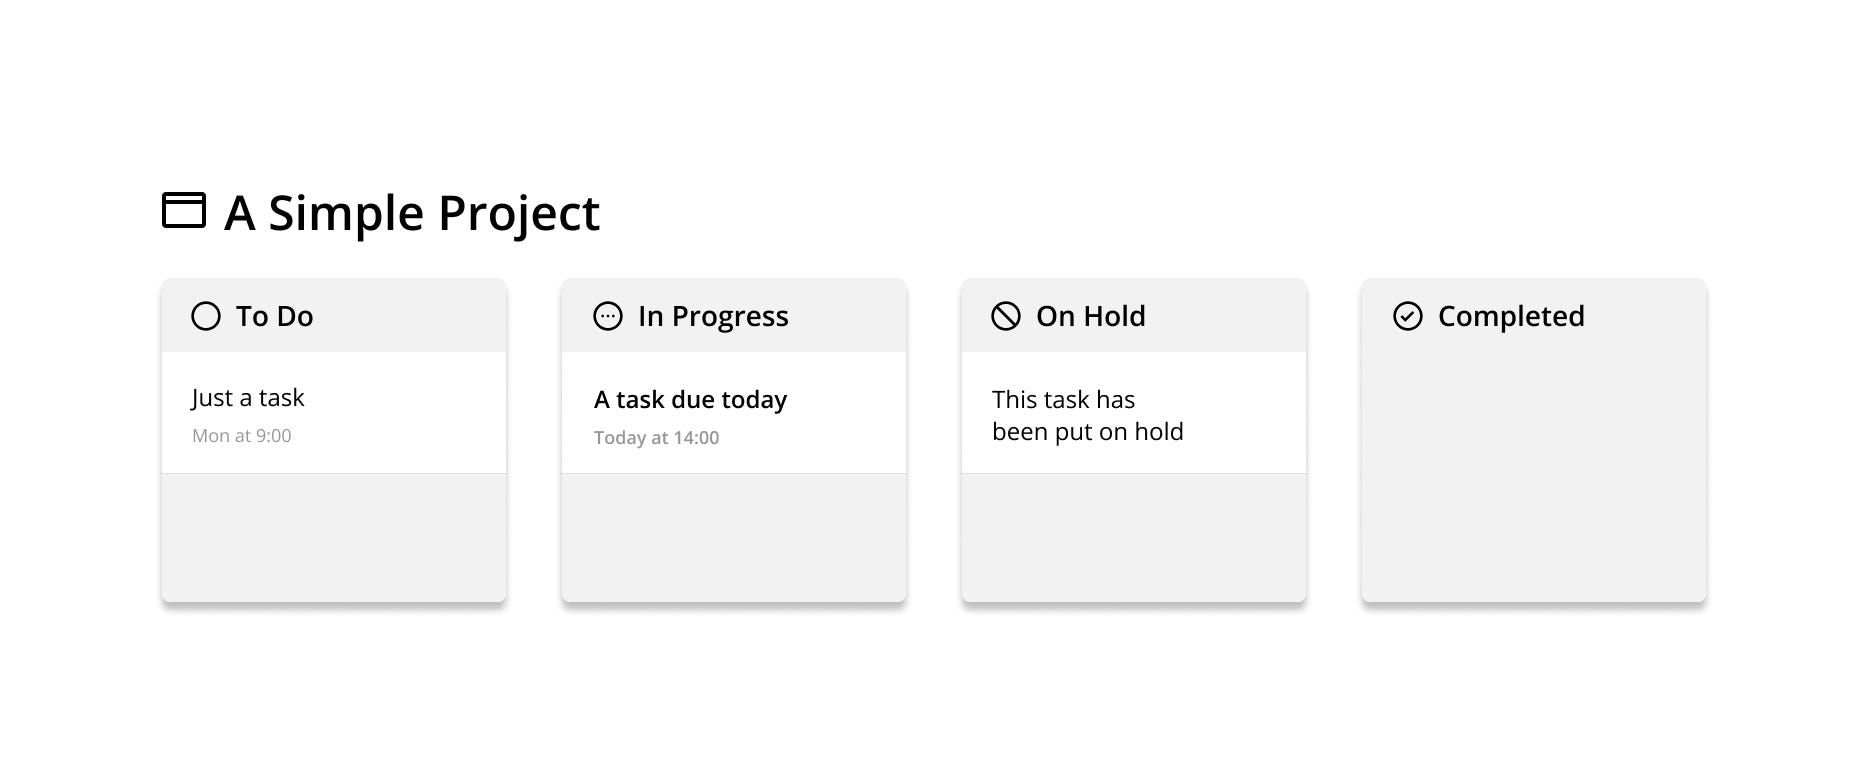Select the circle icon next to 'Just a task'
Image resolution: width=1866 pixels, height=778 pixels.
(x=206, y=316)
